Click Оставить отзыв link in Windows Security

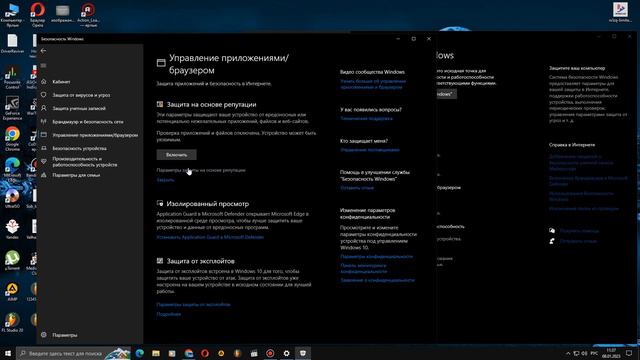(x=357, y=188)
